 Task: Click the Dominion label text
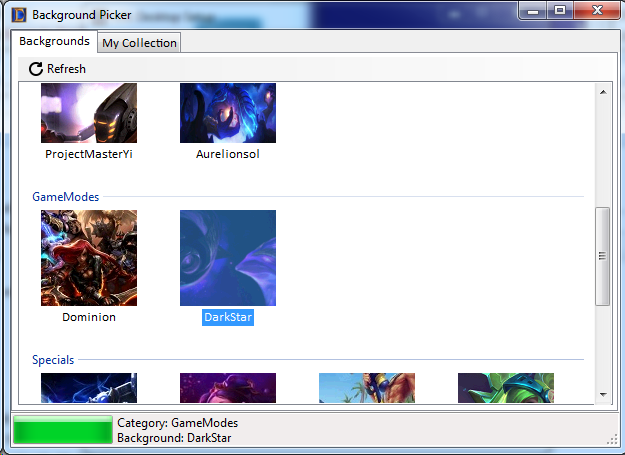coord(89,317)
